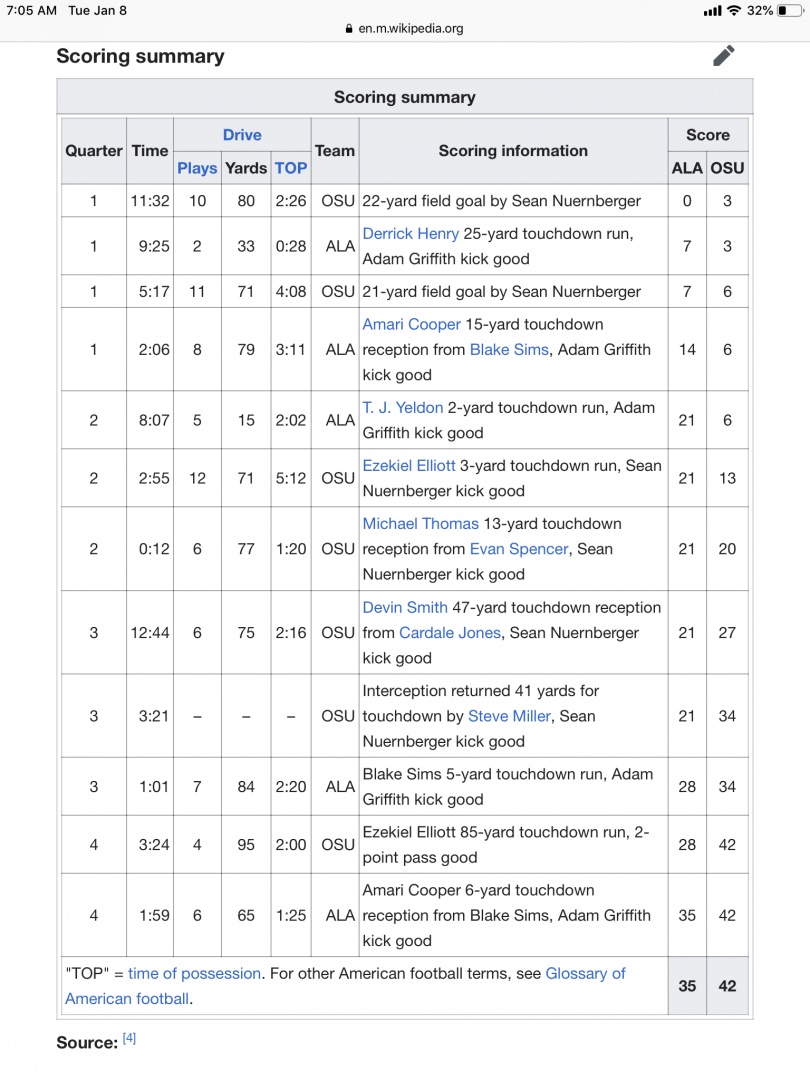Tap the battery icon in status bar
The width and height of the screenshot is (810, 1080).
point(790,10)
